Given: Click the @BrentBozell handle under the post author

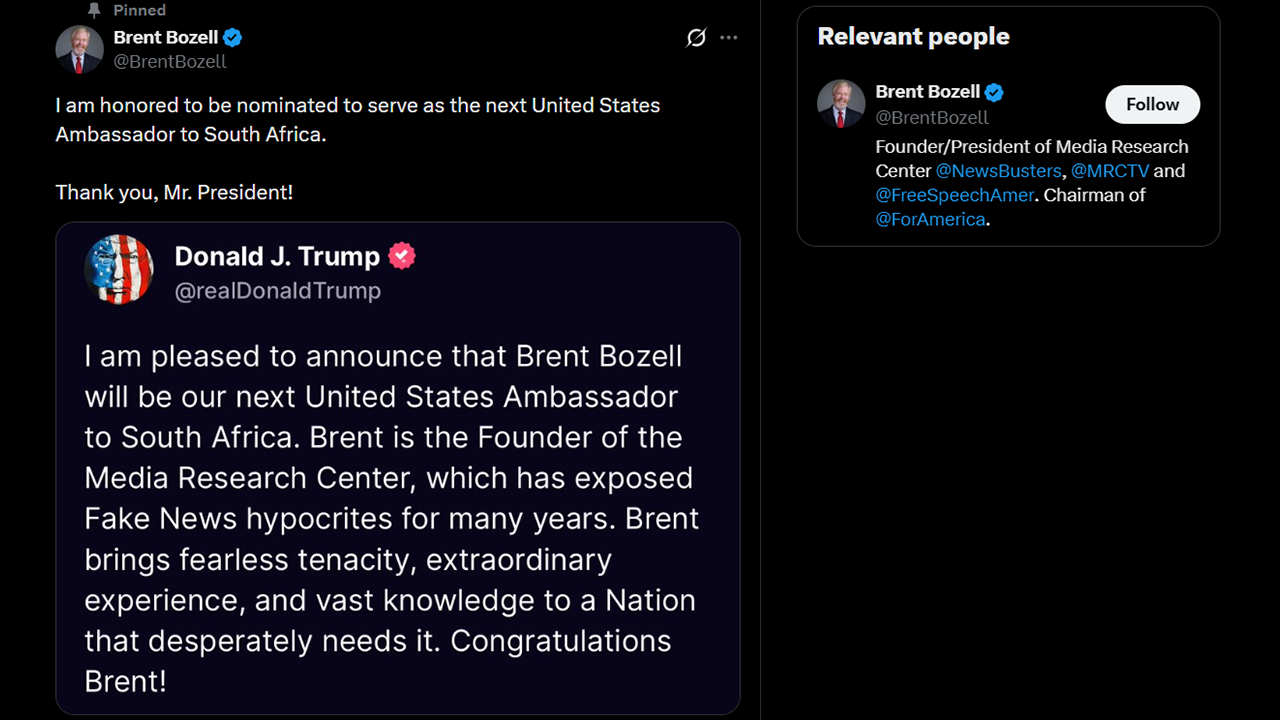Looking at the screenshot, I should pos(170,62).
